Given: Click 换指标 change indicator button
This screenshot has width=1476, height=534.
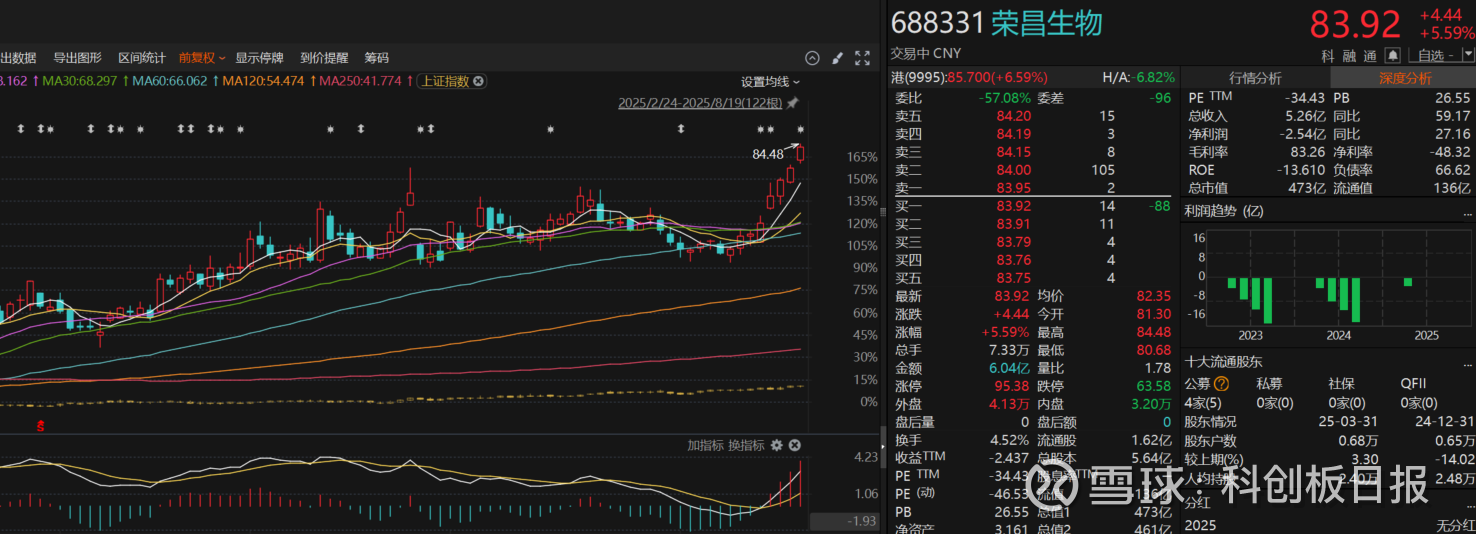Looking at the screenshot, I should [x=745, y=445].
